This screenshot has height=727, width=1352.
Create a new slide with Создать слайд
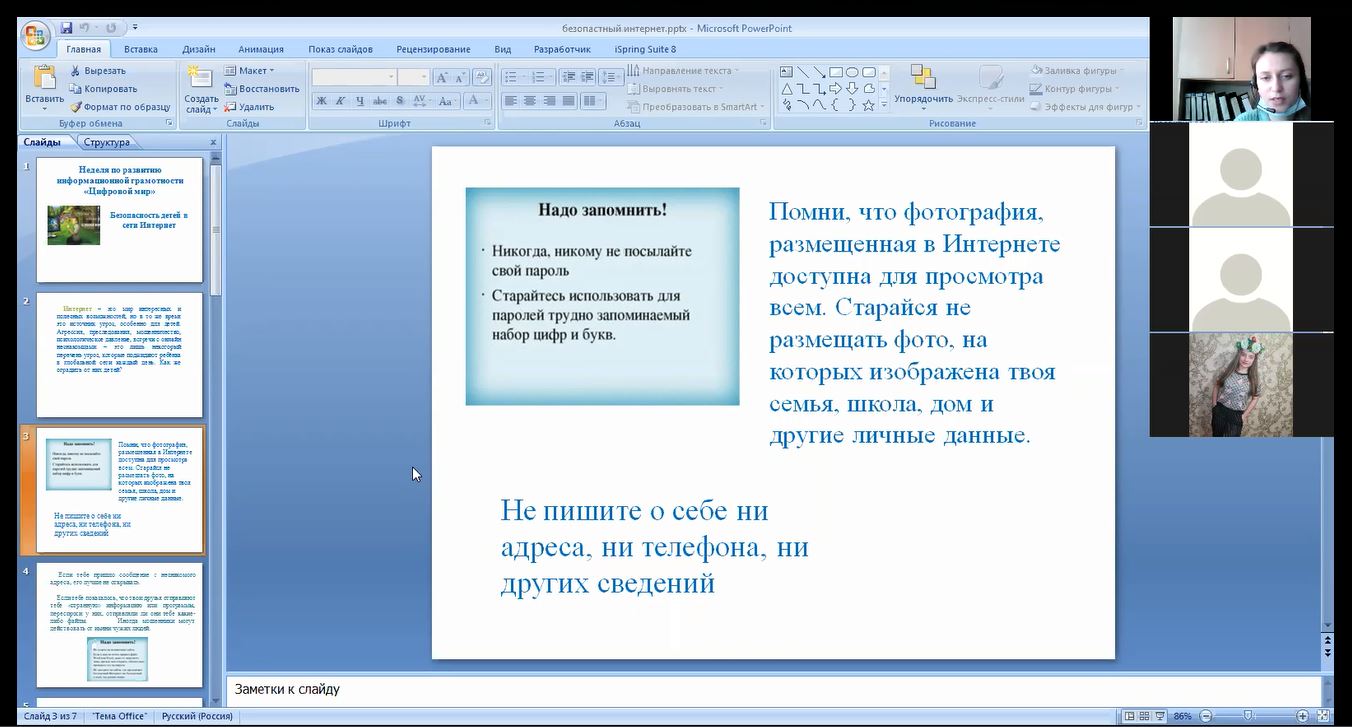click(x=201, y=87)
